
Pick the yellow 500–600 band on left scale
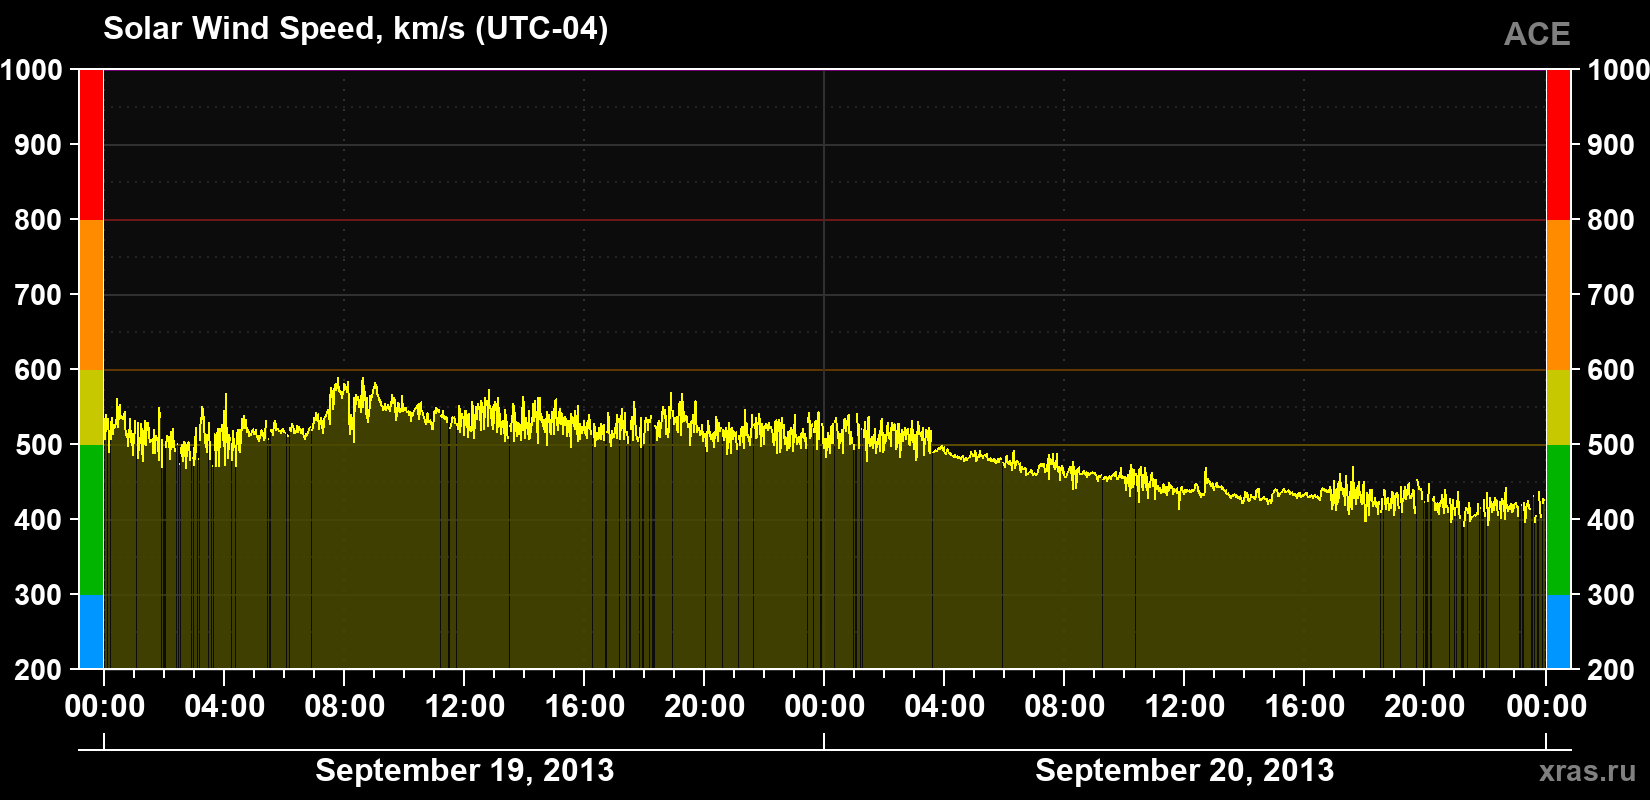(x=91, y=407)
